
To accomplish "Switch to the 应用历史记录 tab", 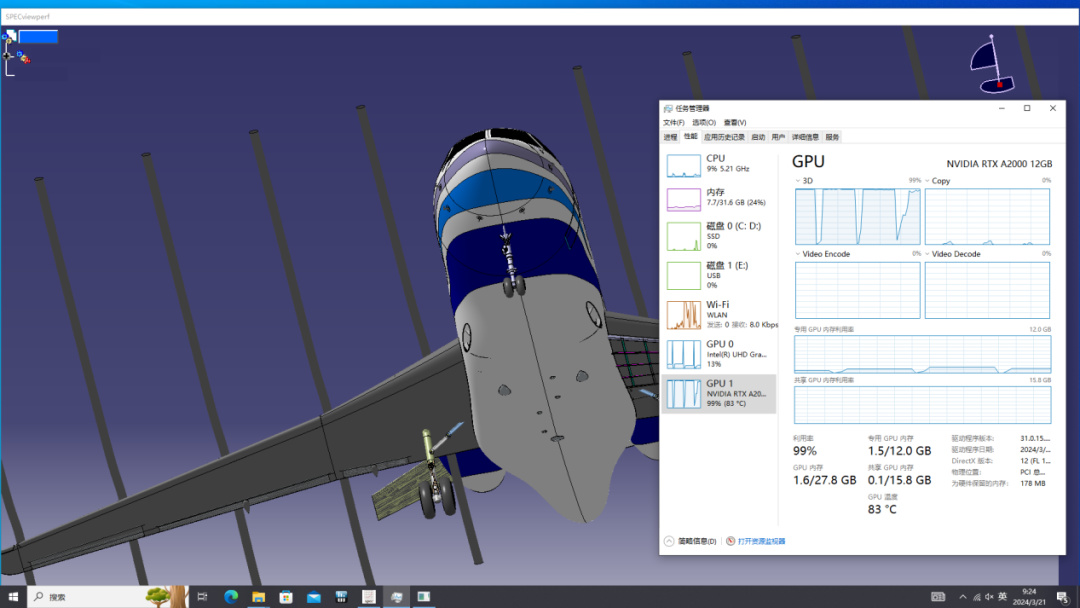I will point(724,137).
